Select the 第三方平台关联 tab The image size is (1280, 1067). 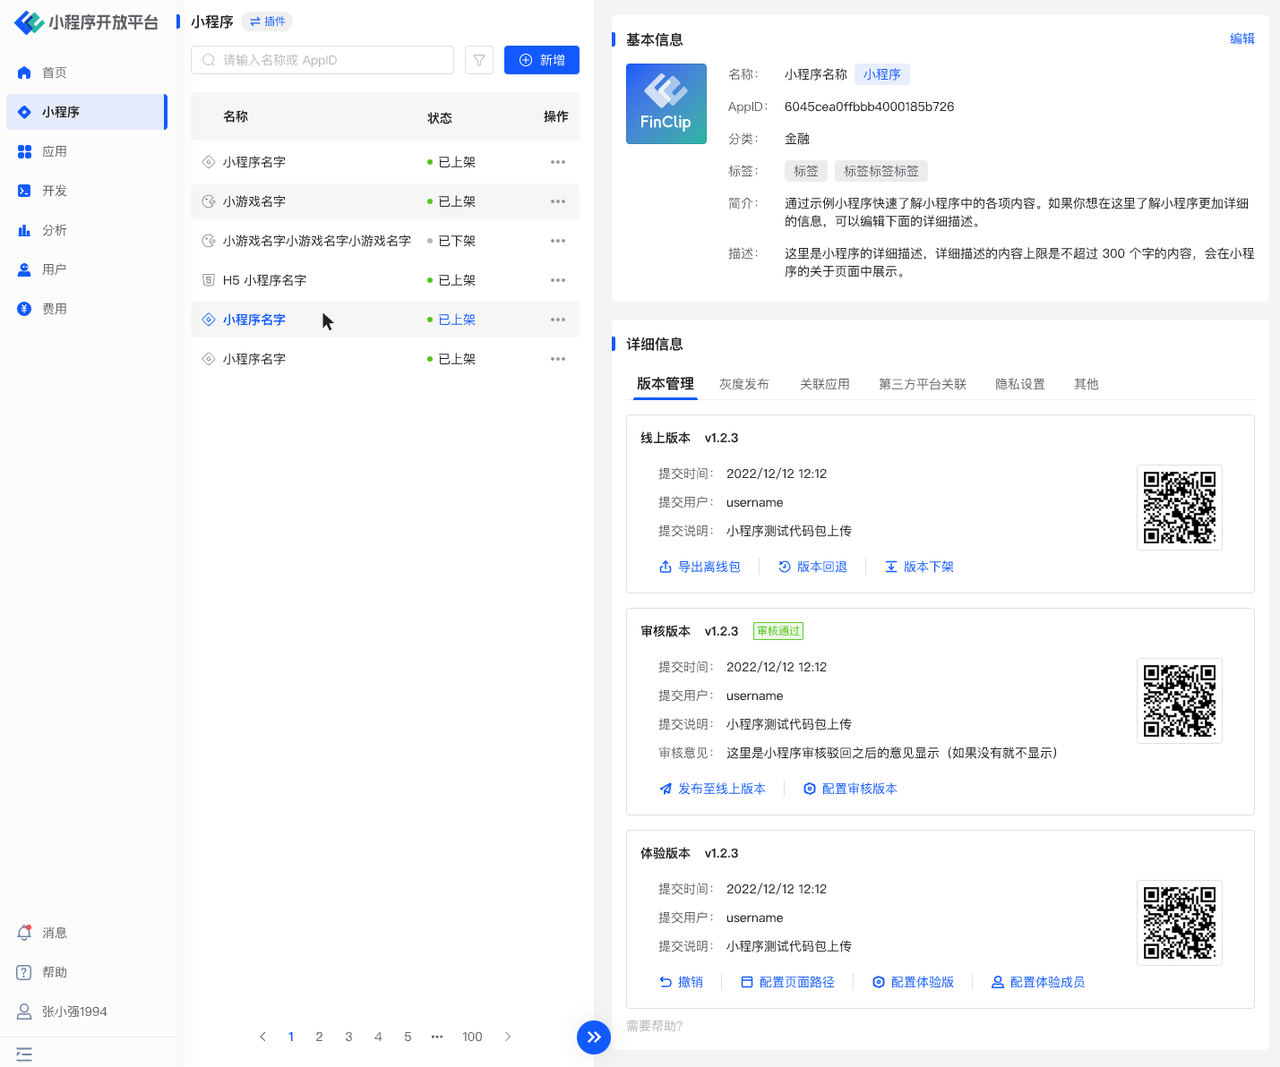922,384
